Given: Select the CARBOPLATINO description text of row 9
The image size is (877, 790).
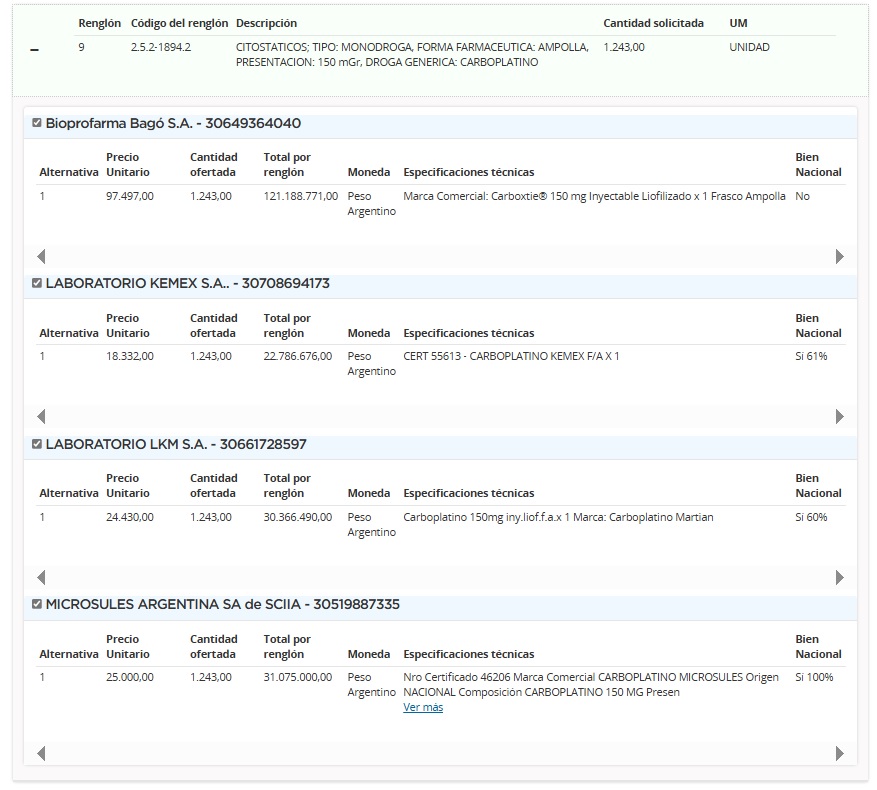Looking at the screenshot, I should pos(412,54).
